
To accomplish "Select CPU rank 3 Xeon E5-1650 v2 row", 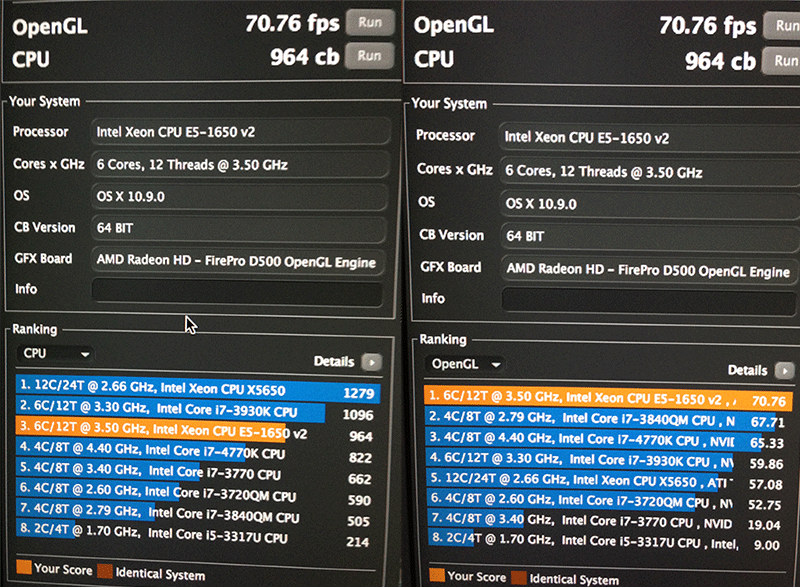I will tap(198, 431).
